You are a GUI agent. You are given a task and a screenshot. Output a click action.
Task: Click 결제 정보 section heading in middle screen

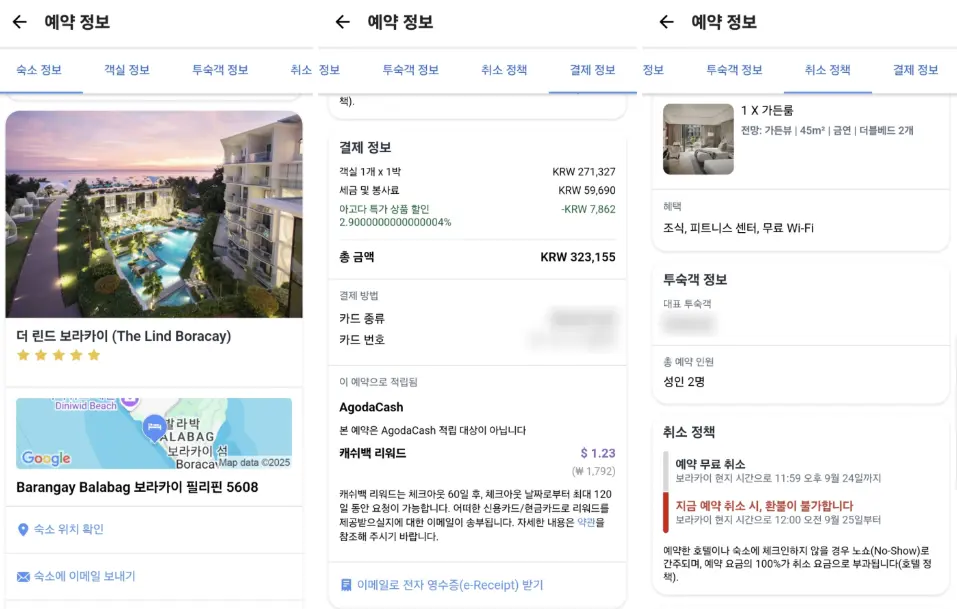pos(365,147)
